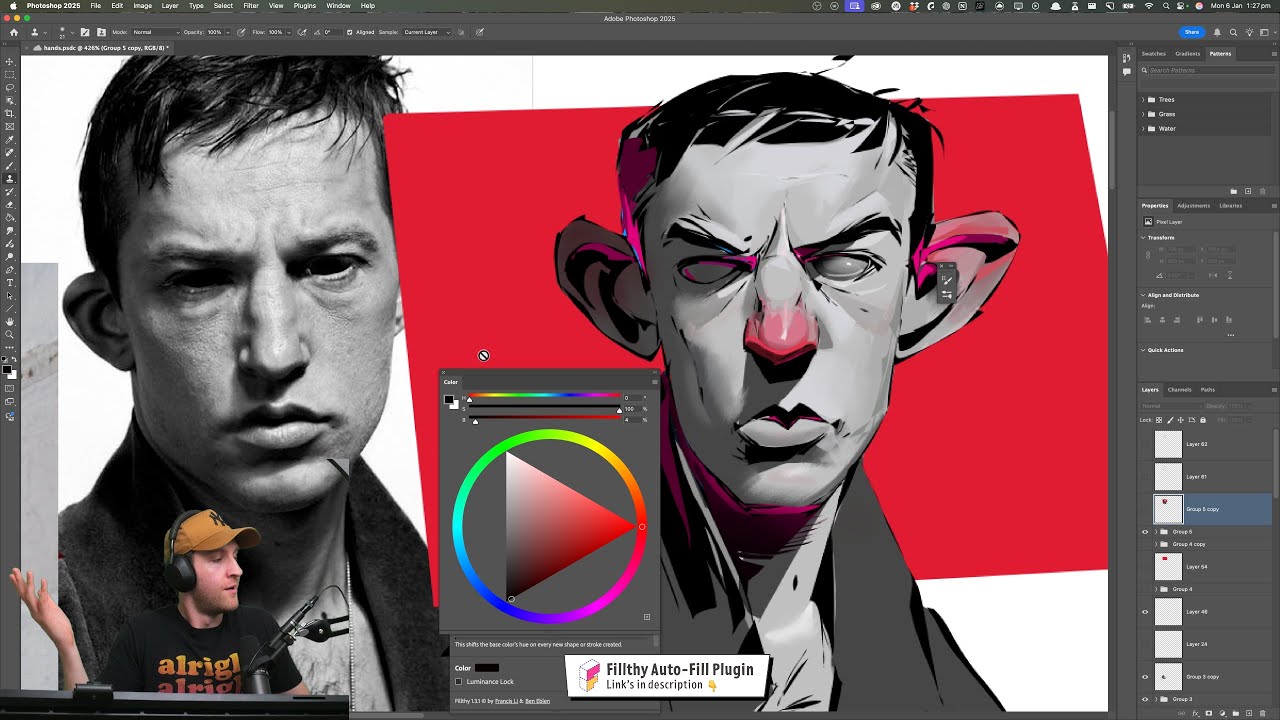Add a layer mask in Layers panel
Screen dimensions: 1280x720
pyautogui.click(x=1208, y=713)
